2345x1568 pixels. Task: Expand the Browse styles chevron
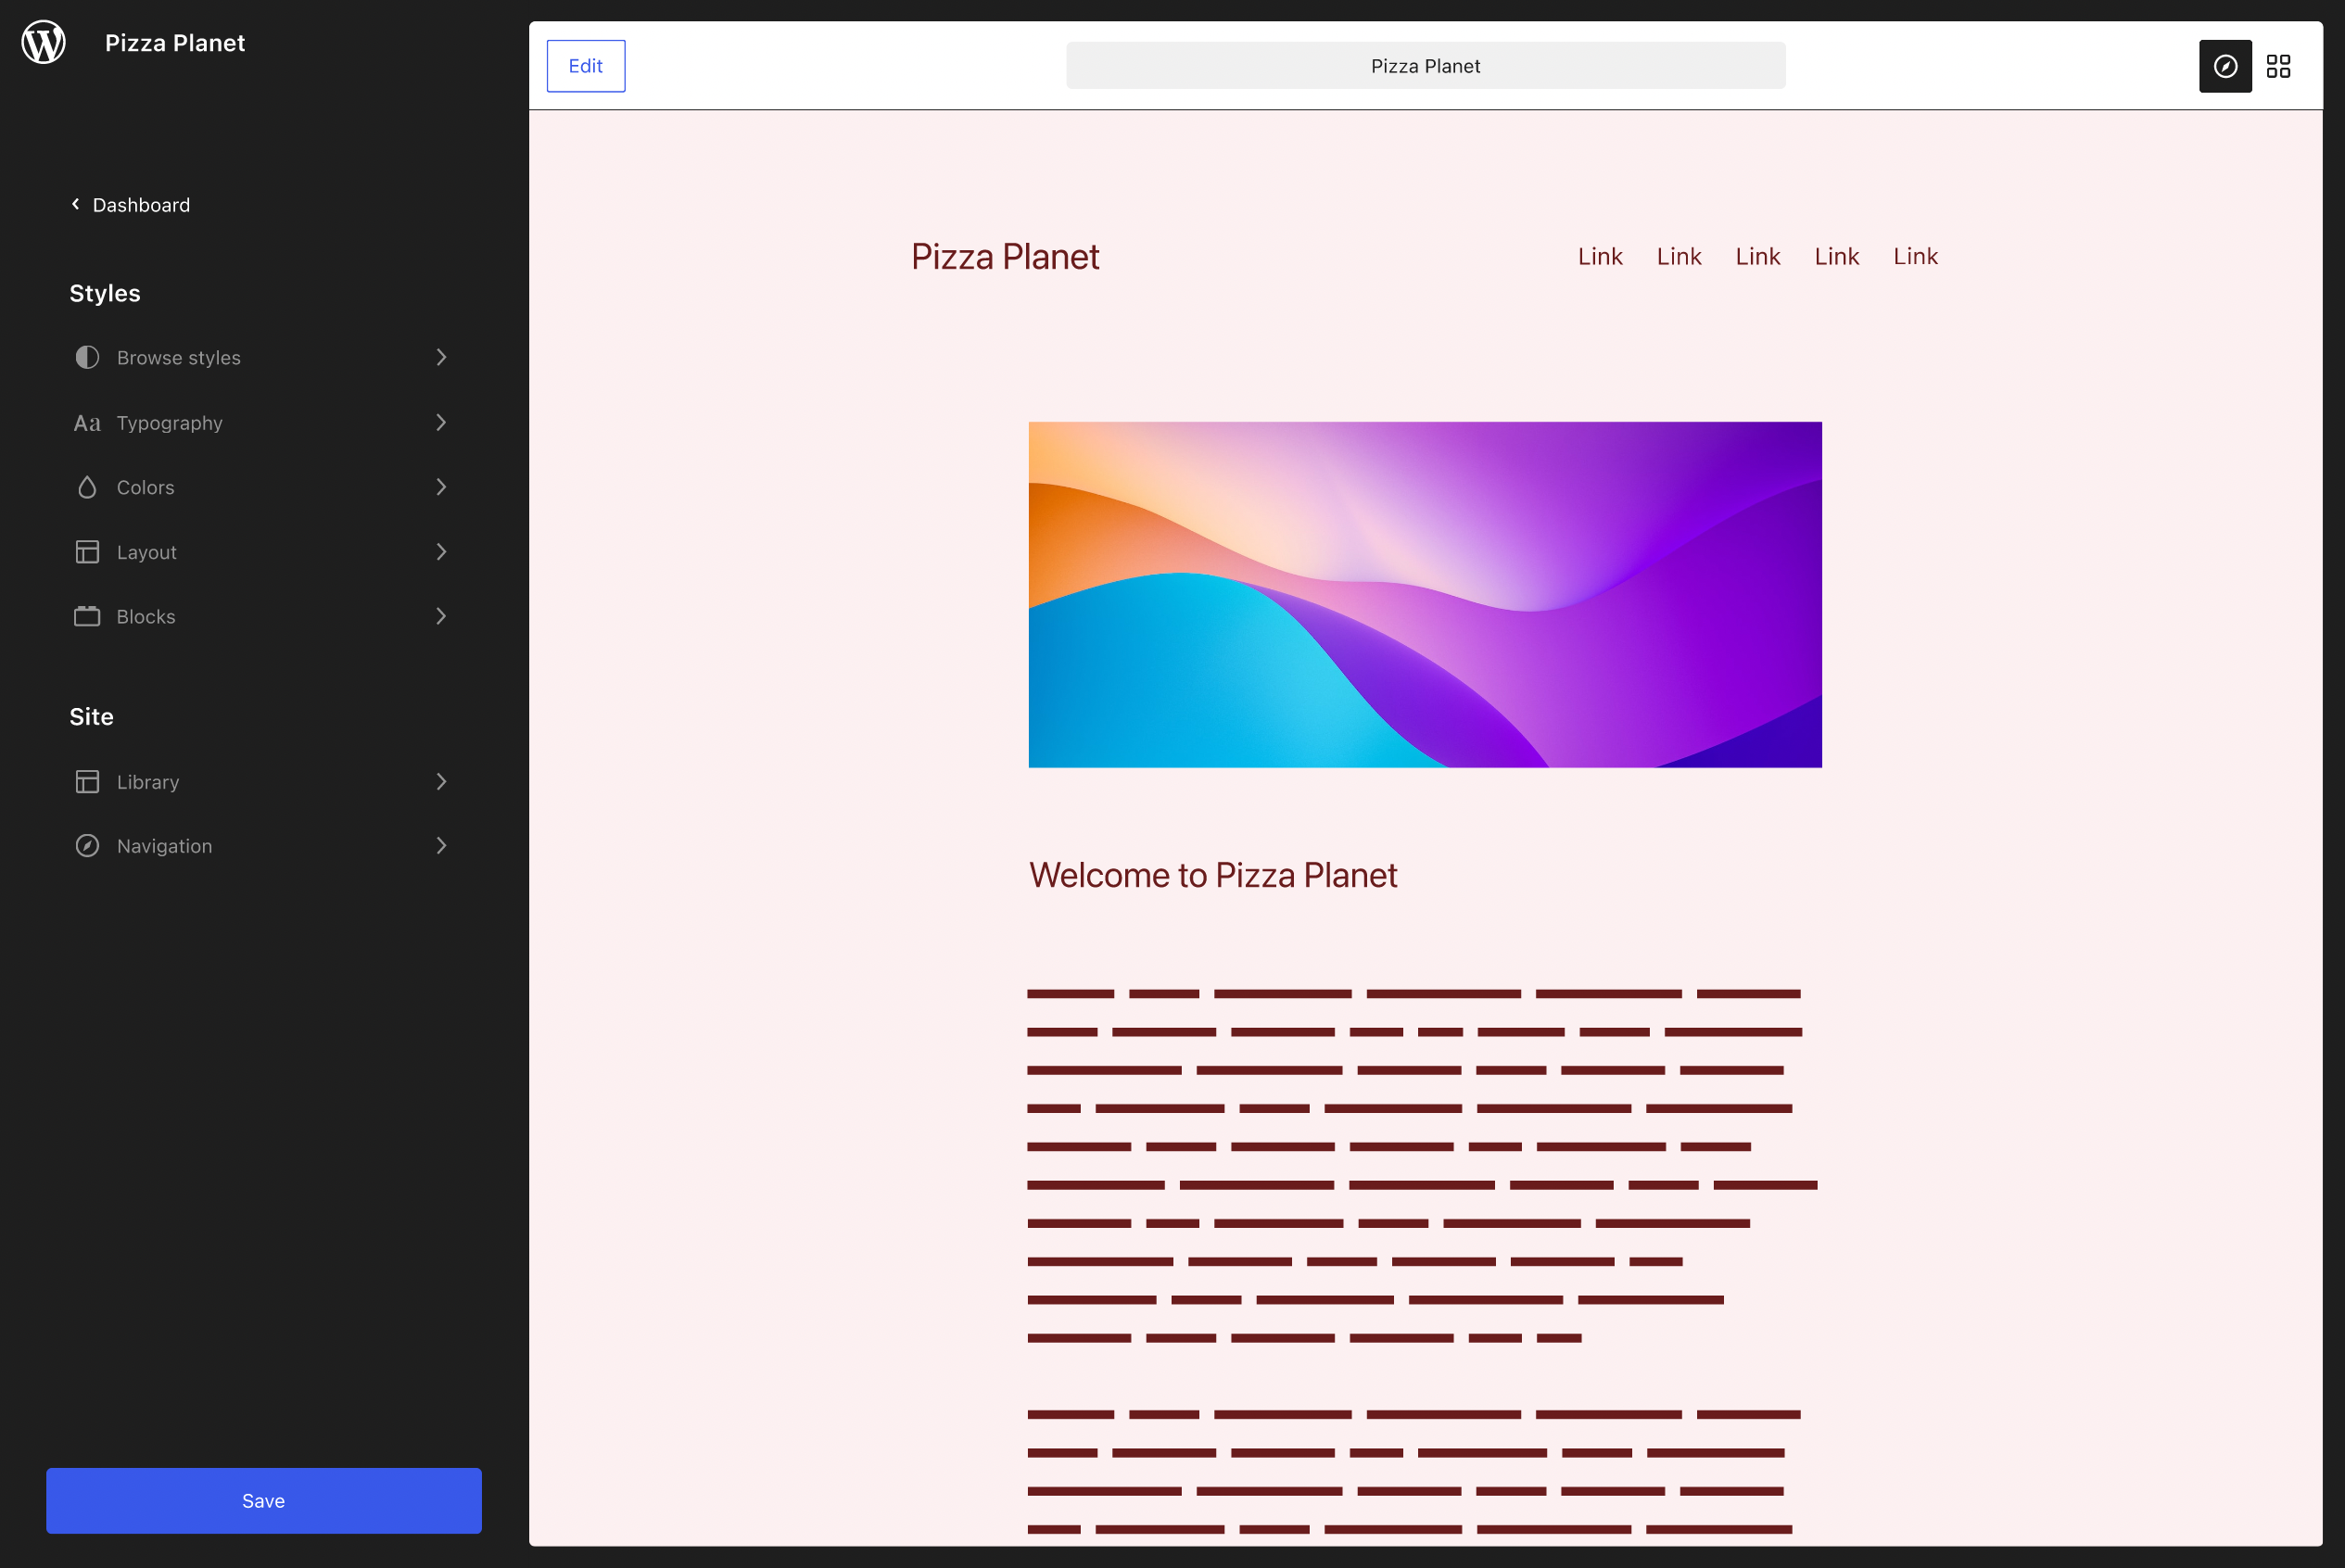point(441,357)
